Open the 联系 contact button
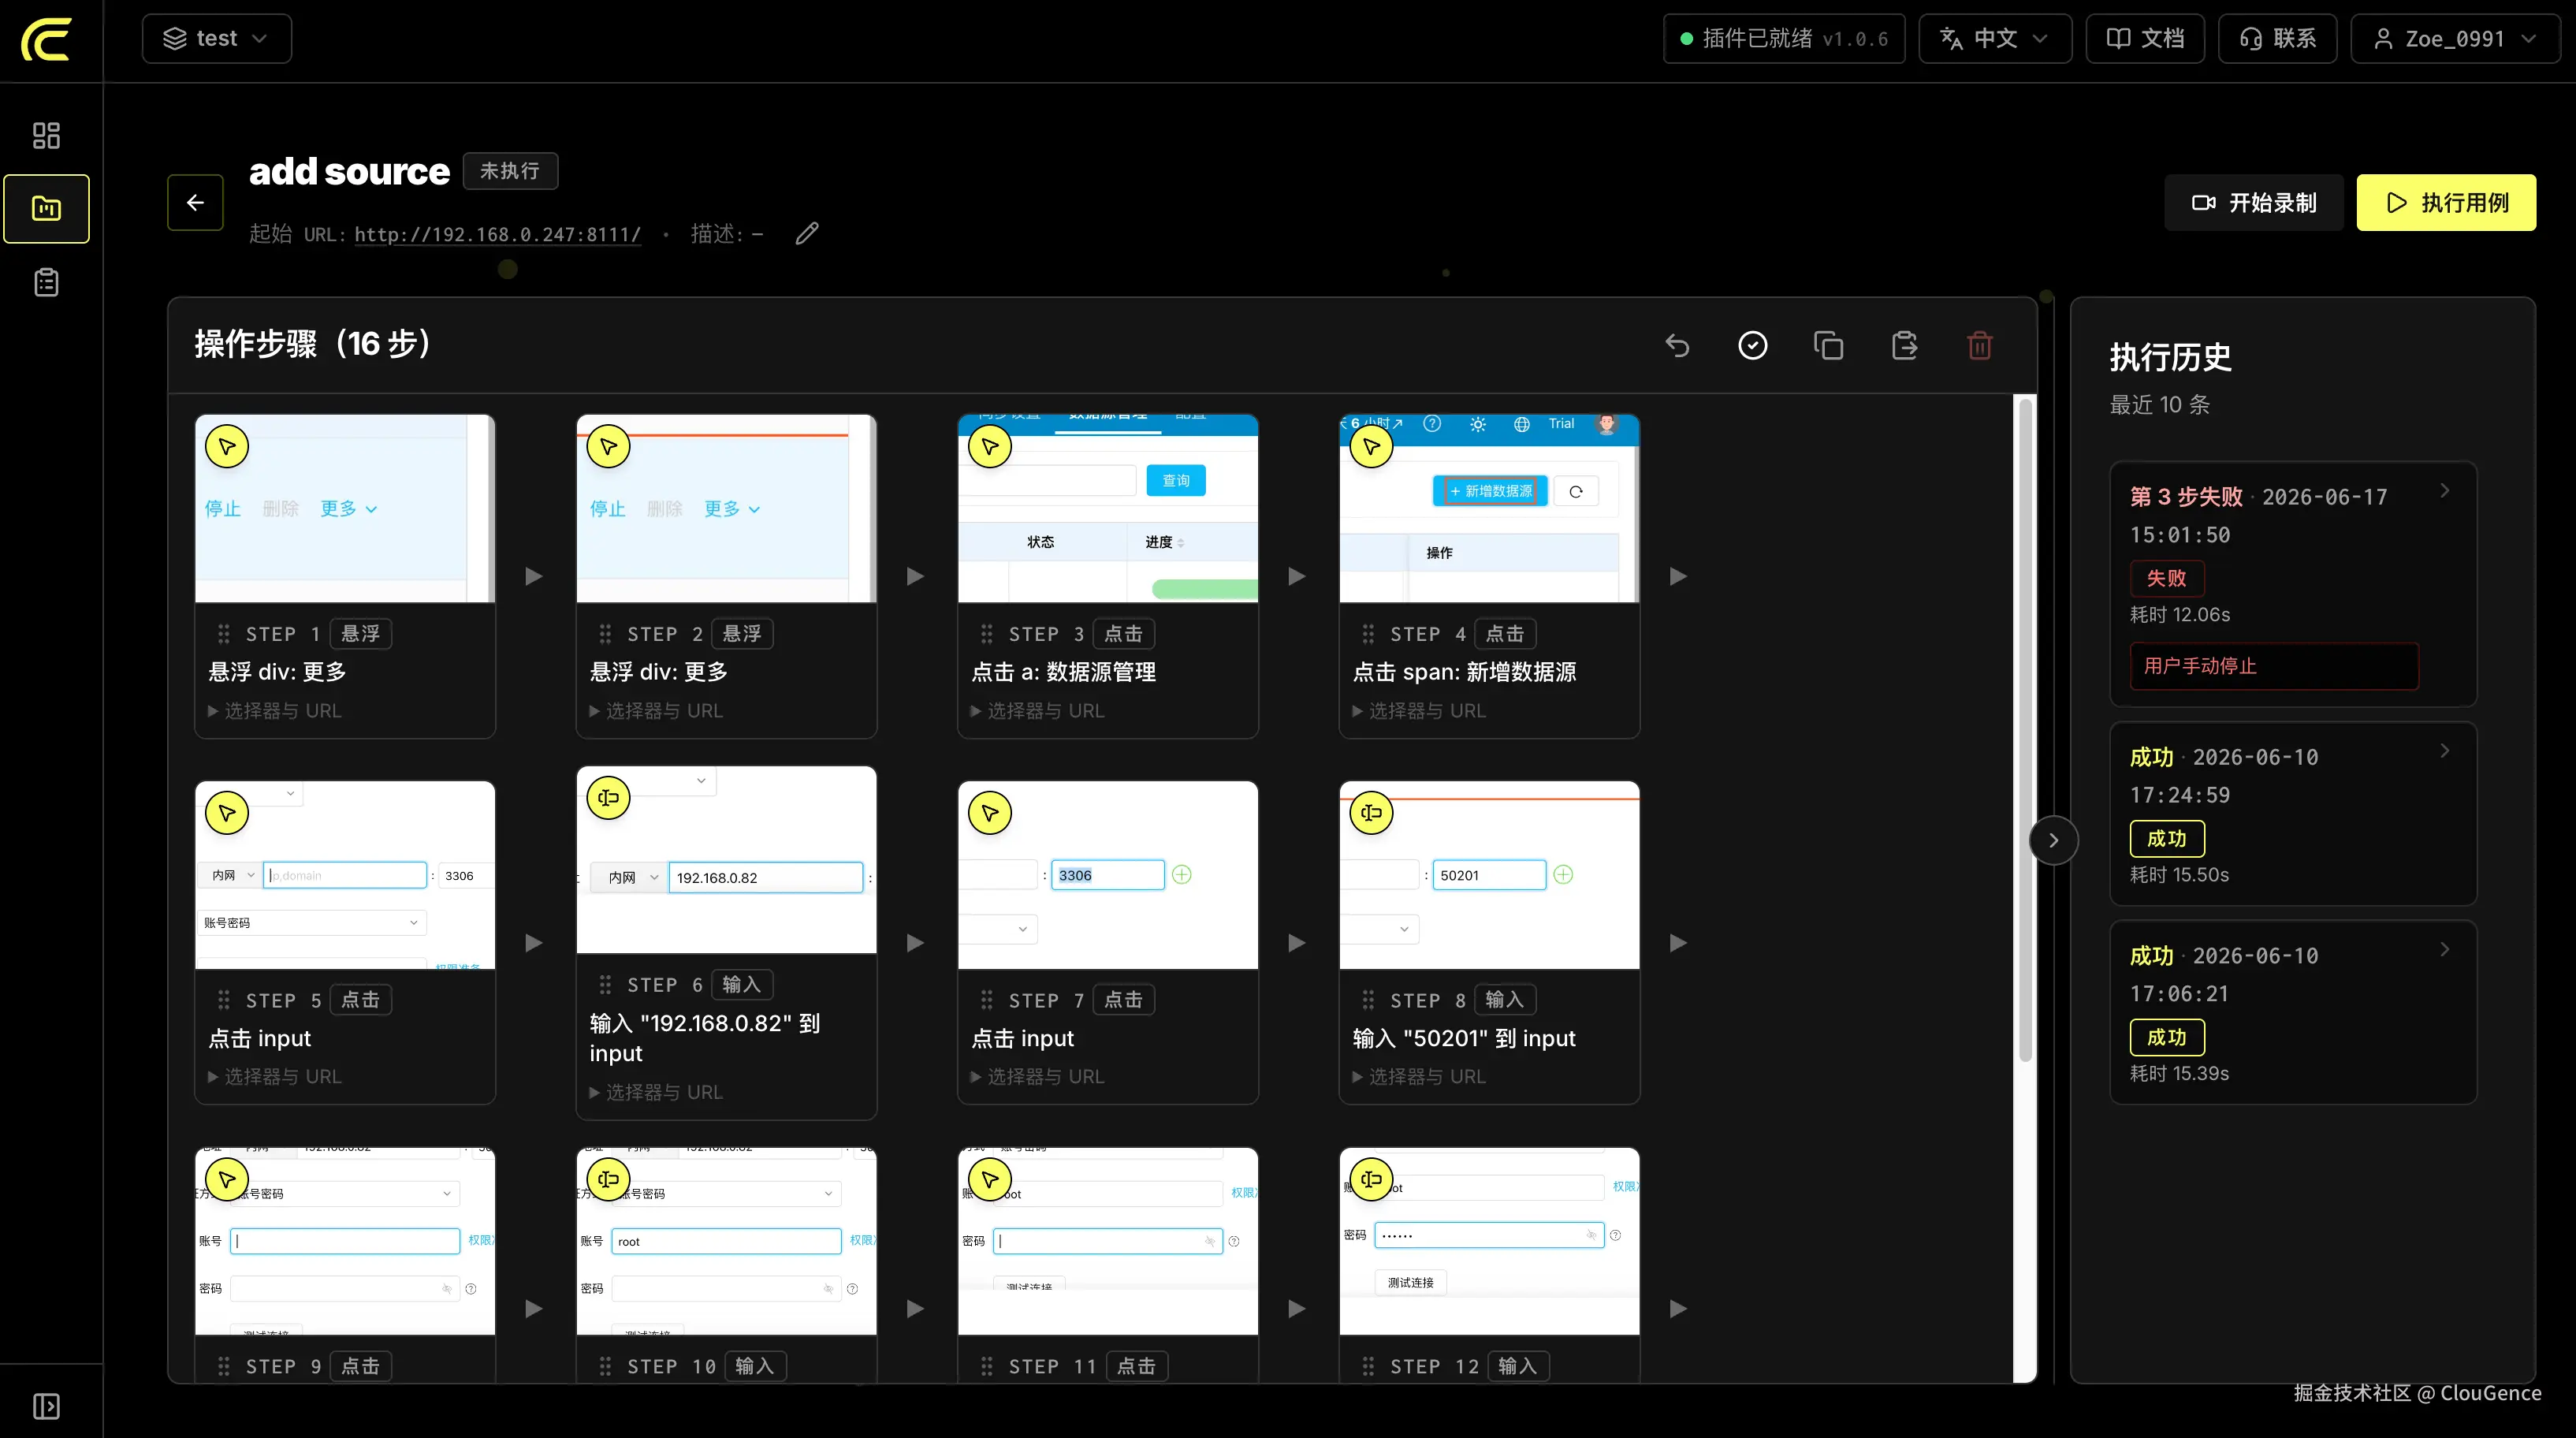 point(2277,39)
